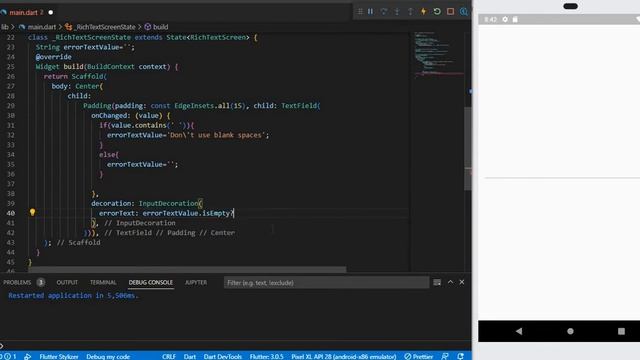640x360 pixels.
Task: Click the "@override" annotation on line 24
Action: pyautogui.click(x=53, y=57)
